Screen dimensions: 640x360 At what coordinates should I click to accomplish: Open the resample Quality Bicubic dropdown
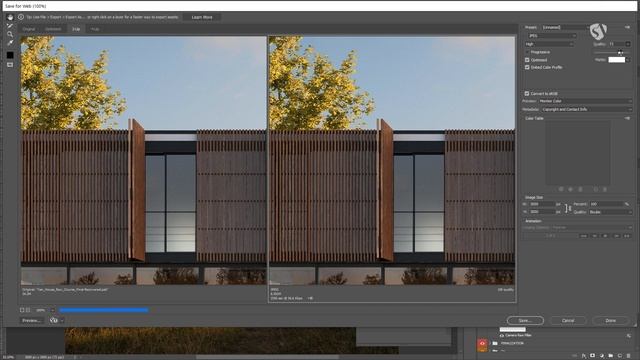pos(610,212)
